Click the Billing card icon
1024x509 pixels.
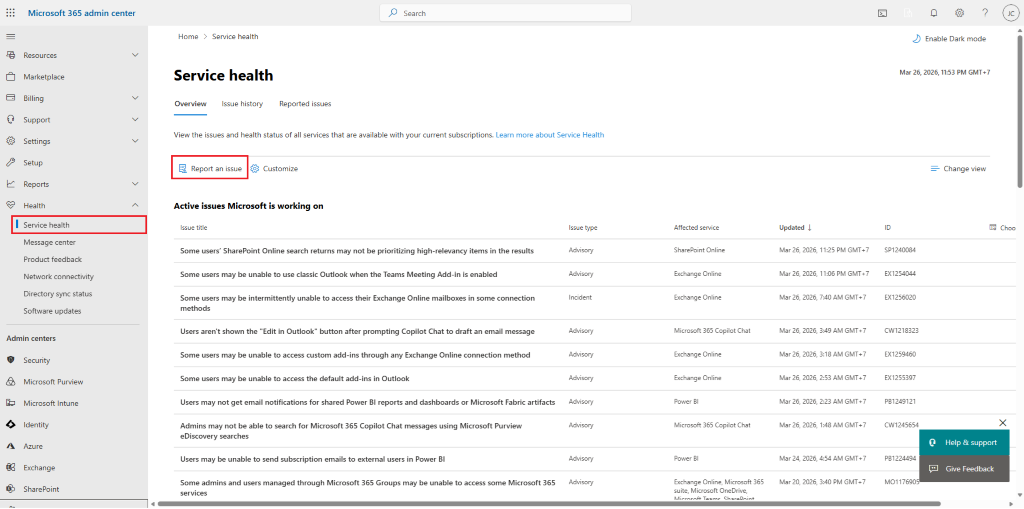10,98
